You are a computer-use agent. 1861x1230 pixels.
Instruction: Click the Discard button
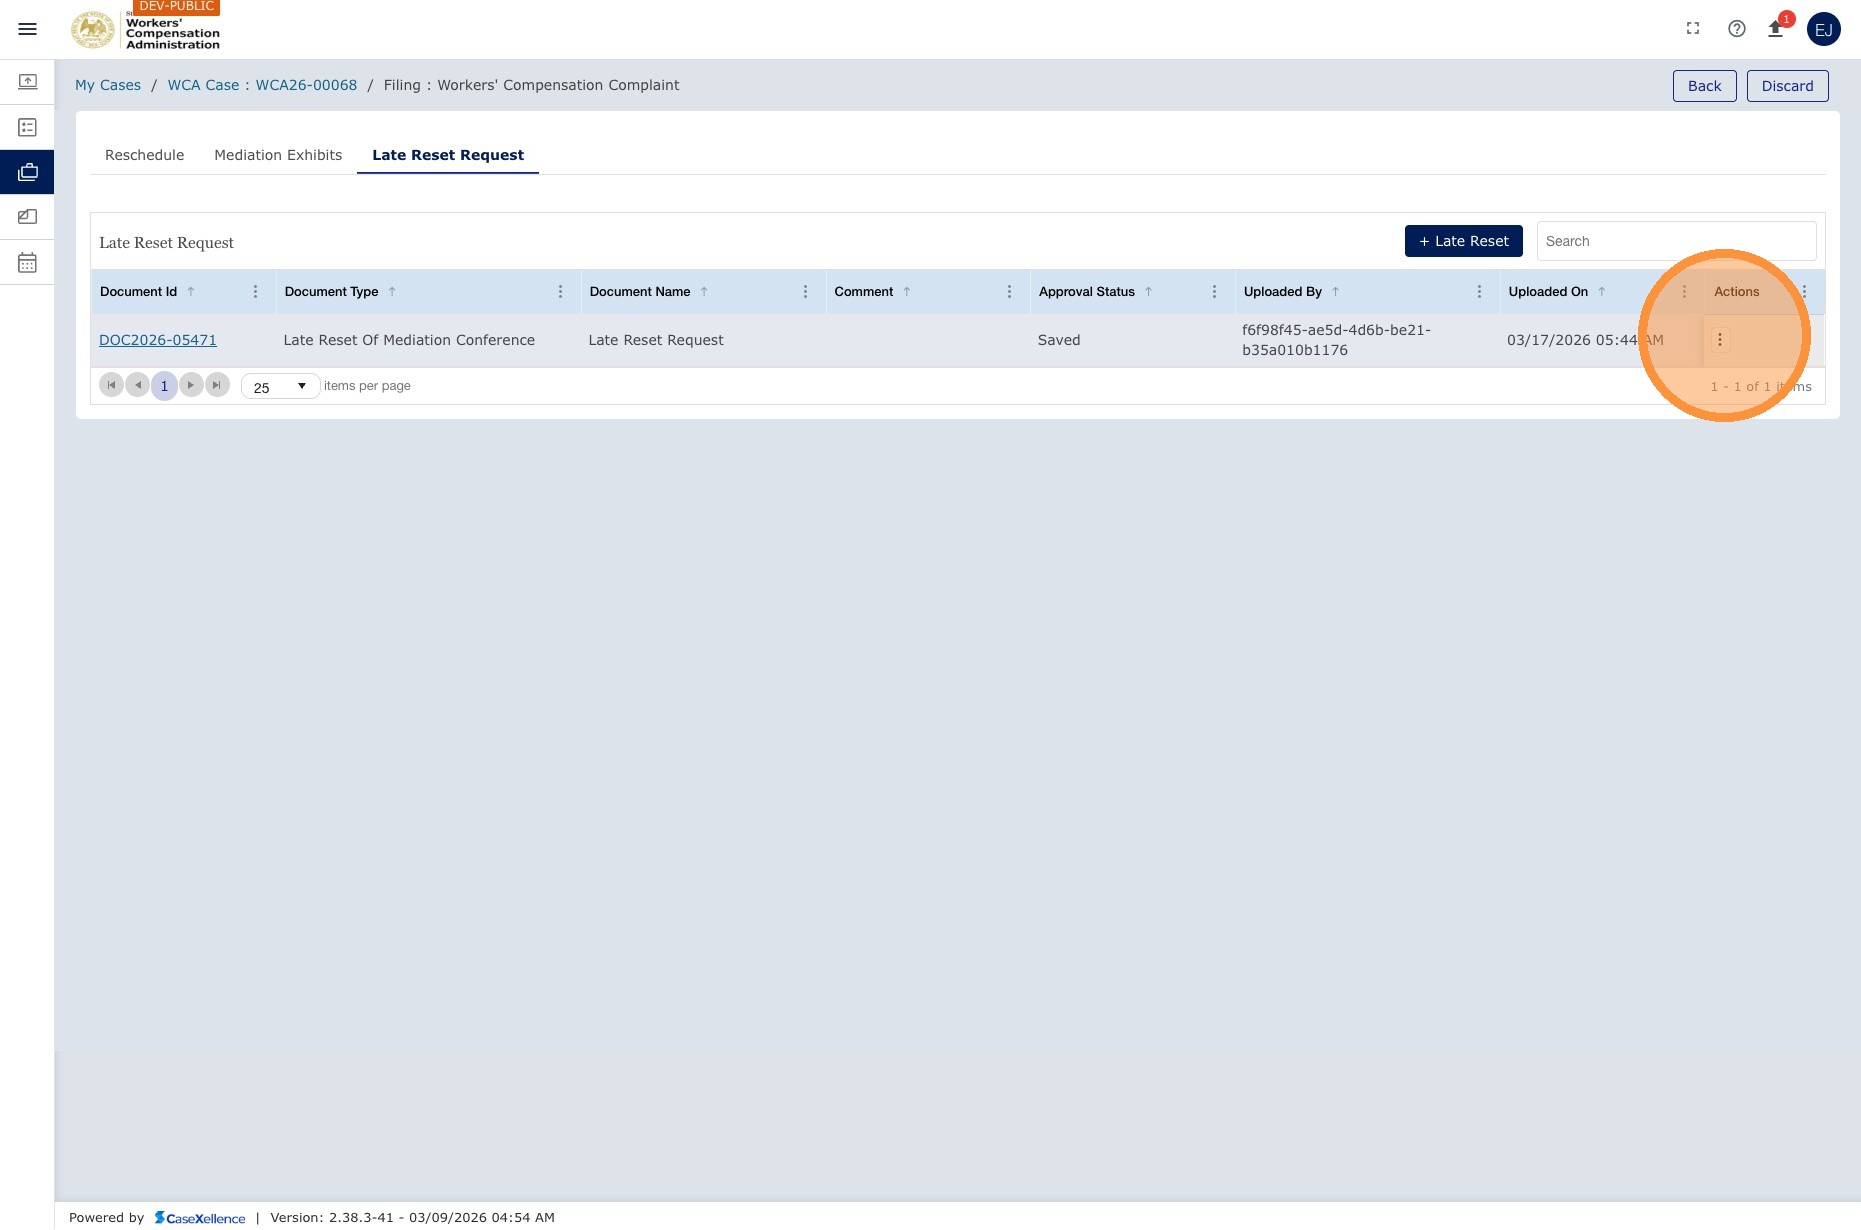coord(1787,86)
